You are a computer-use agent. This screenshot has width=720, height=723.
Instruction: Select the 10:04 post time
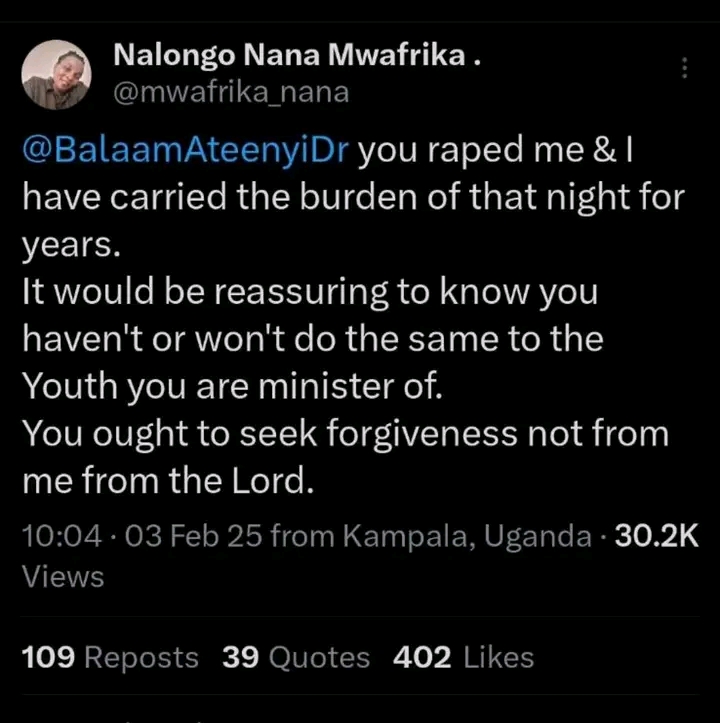[62, 536]
